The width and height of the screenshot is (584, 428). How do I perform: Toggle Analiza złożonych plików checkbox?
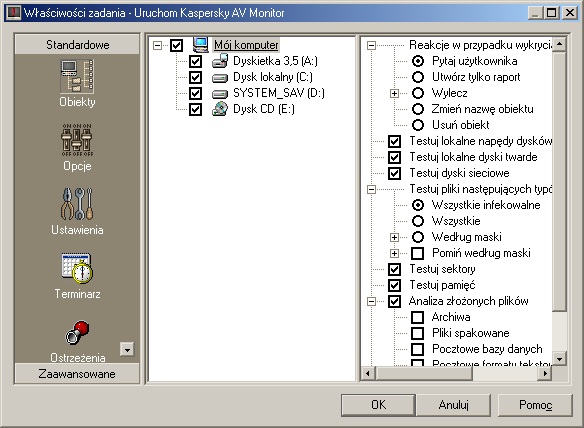point(394,301)
